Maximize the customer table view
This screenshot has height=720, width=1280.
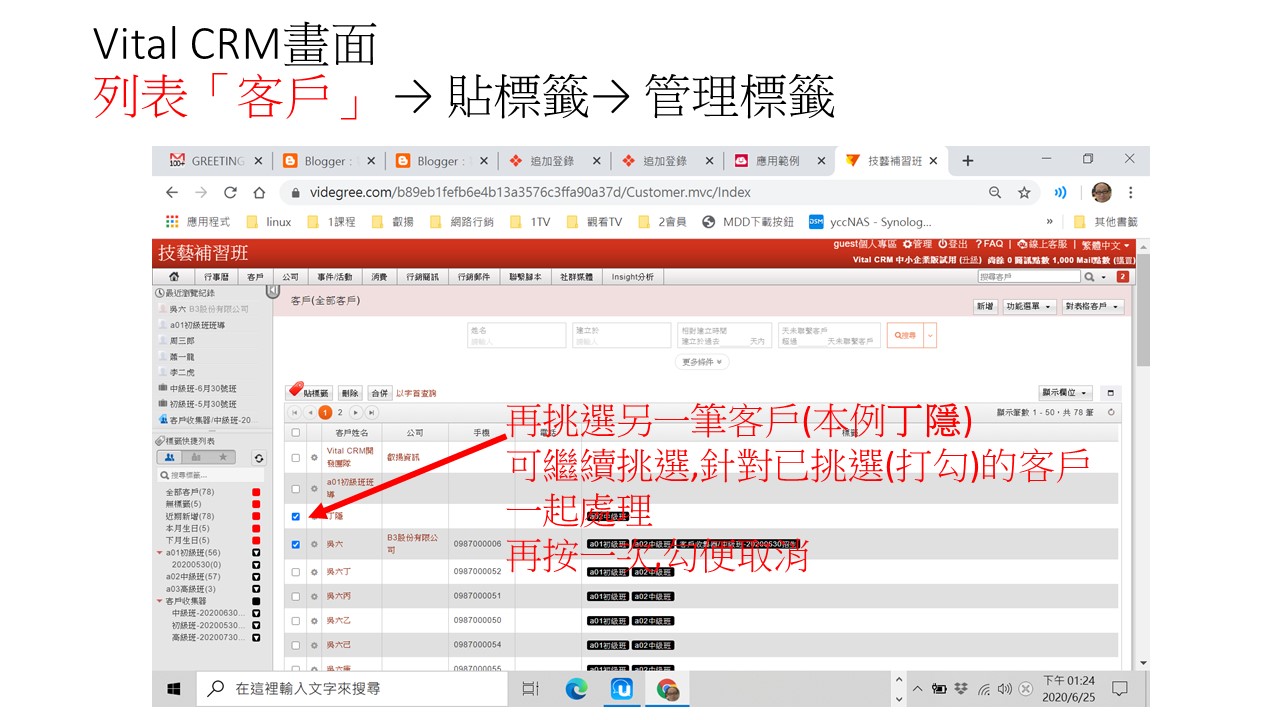1110,393
